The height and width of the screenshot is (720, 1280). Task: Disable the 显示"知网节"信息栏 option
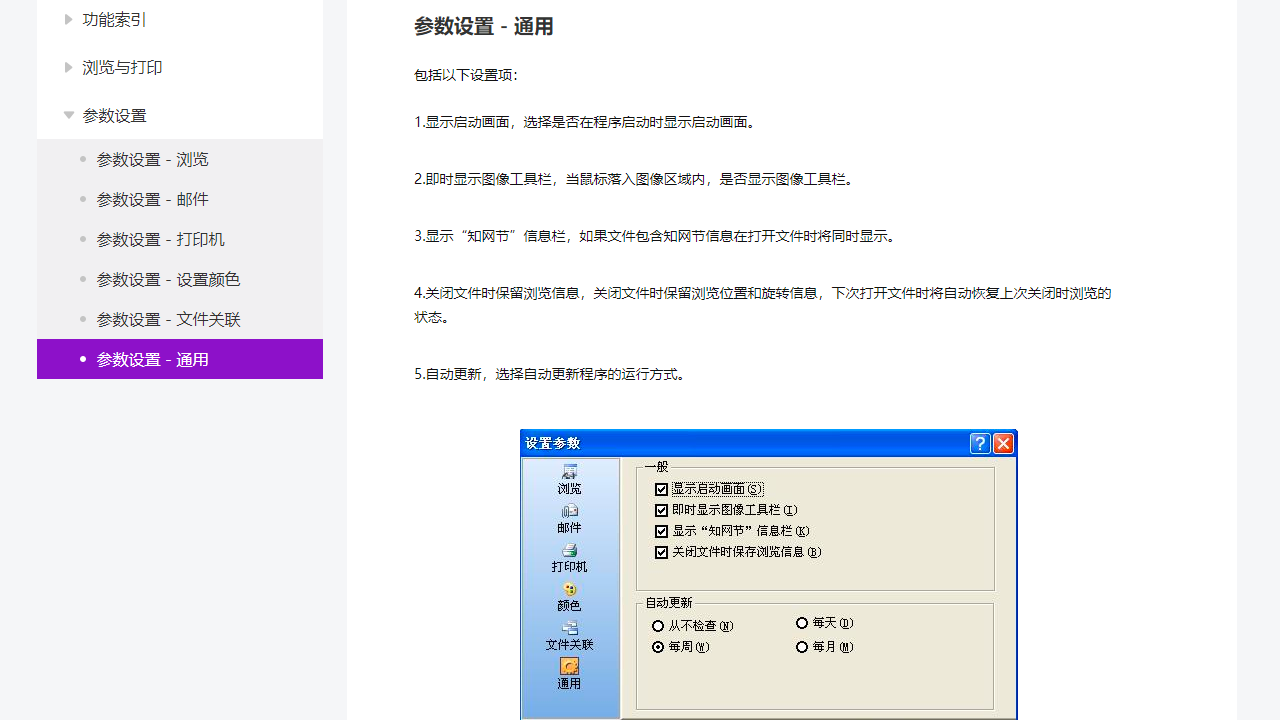[661, 531]
